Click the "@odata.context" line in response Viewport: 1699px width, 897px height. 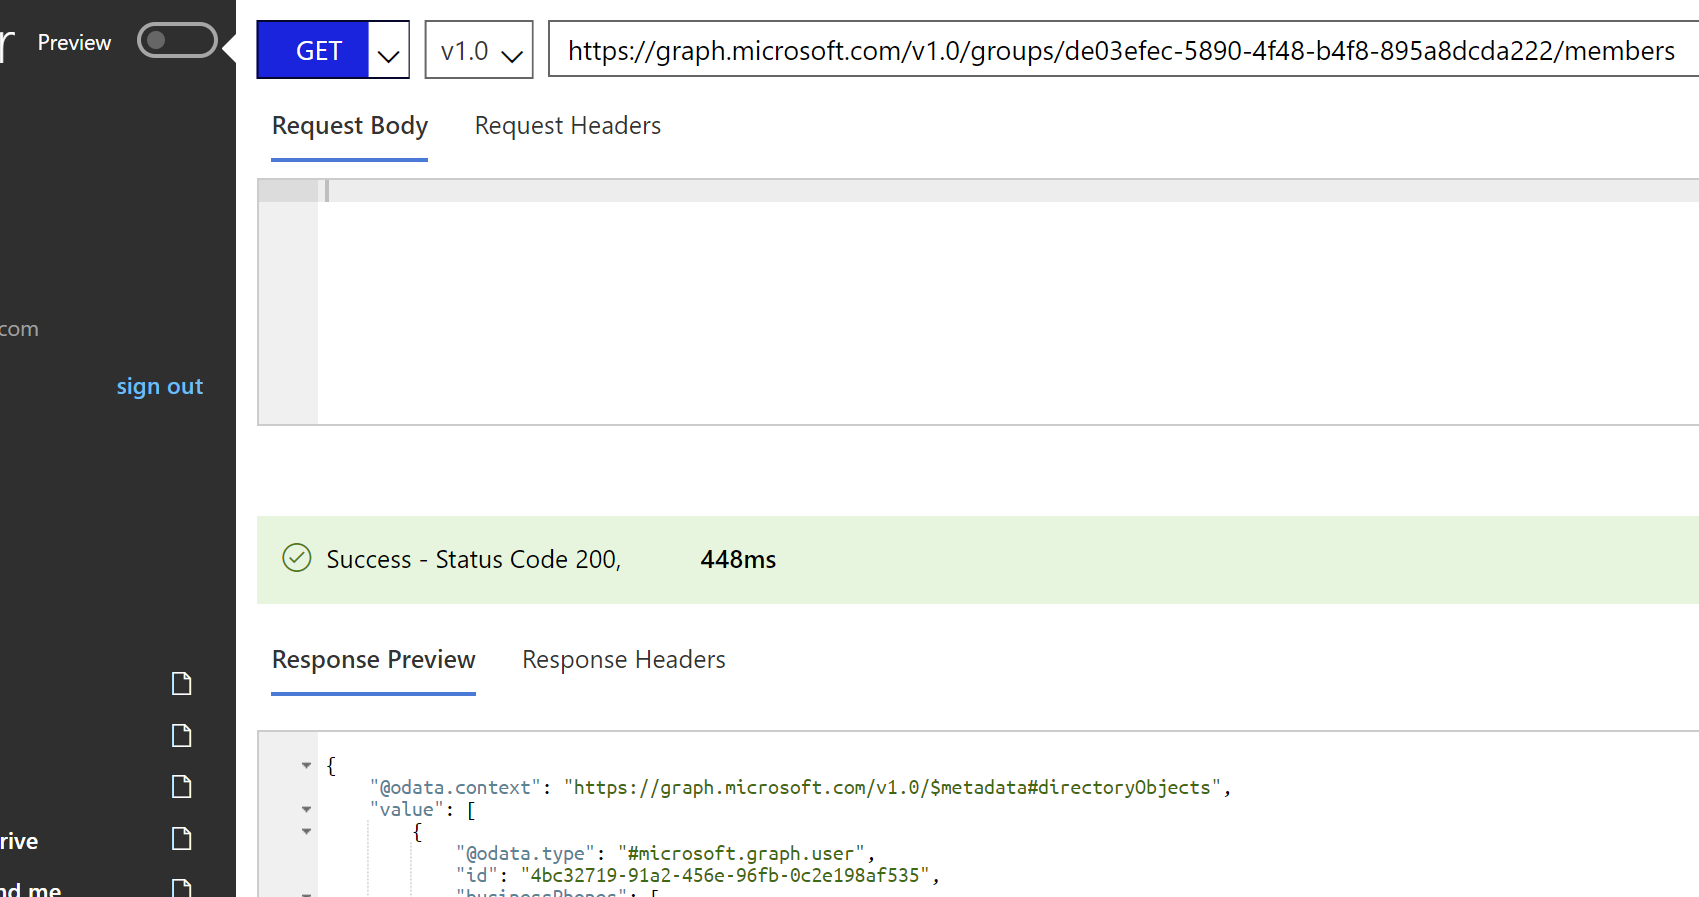coord(800,788)
